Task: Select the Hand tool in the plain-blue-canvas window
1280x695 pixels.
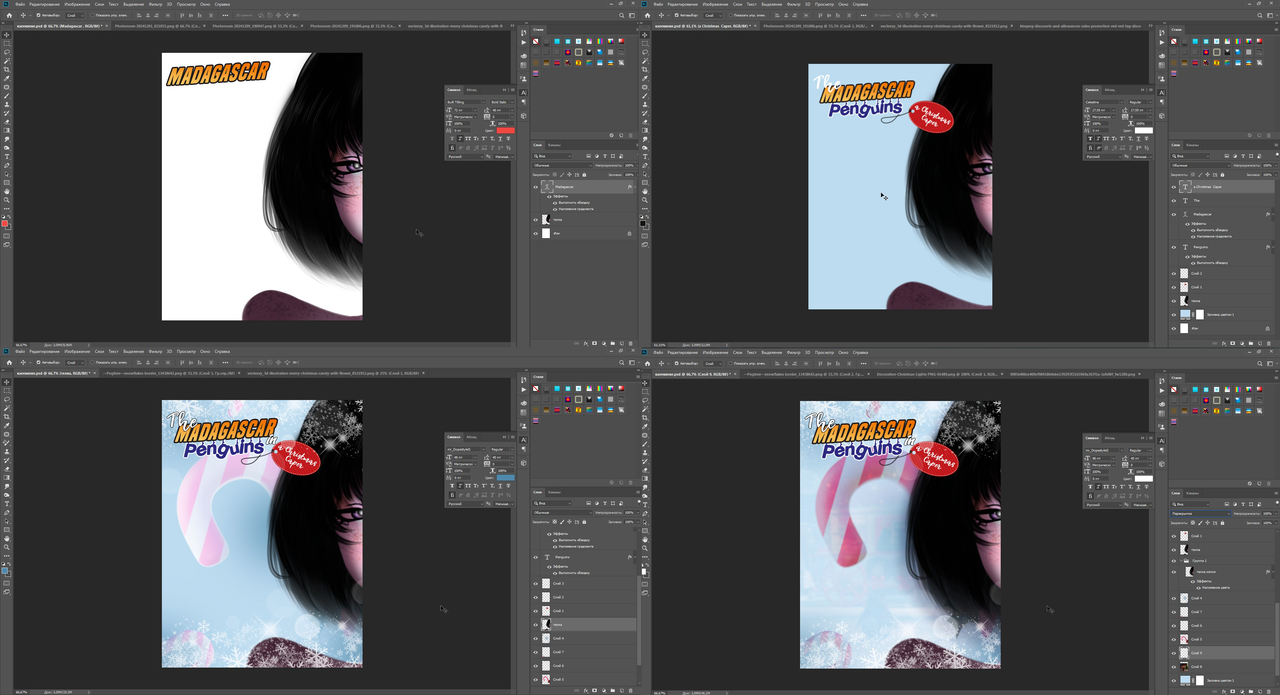Action: click(x=645, y=192)
